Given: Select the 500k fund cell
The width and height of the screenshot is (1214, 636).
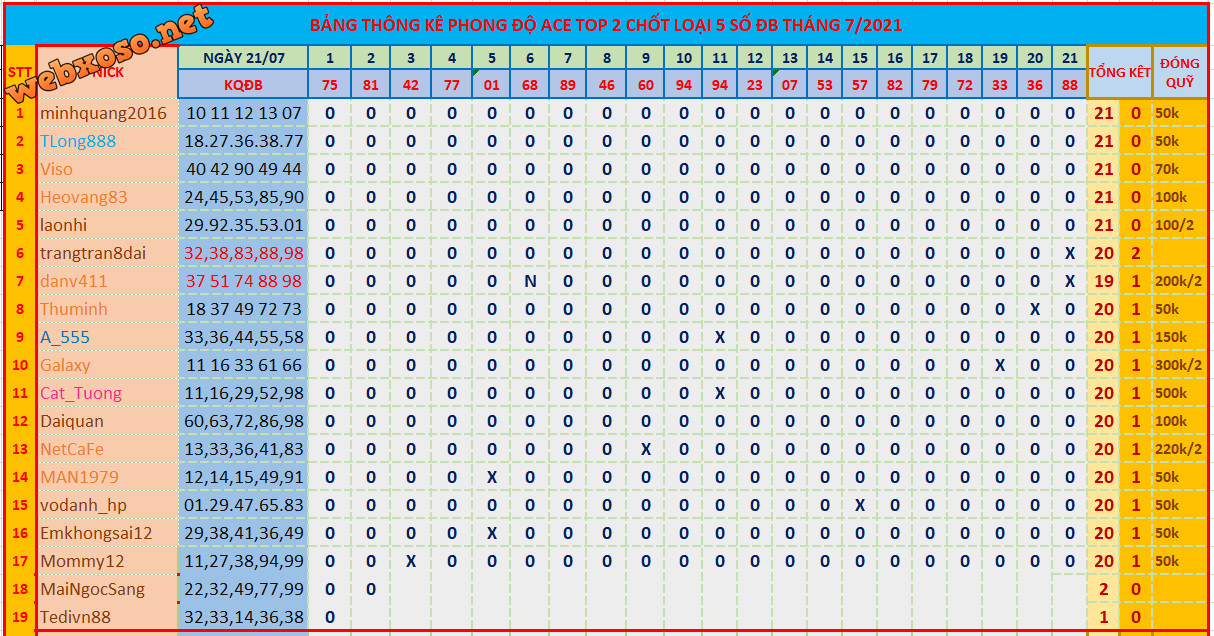Looking at the screenshot, I should 1179,393.
